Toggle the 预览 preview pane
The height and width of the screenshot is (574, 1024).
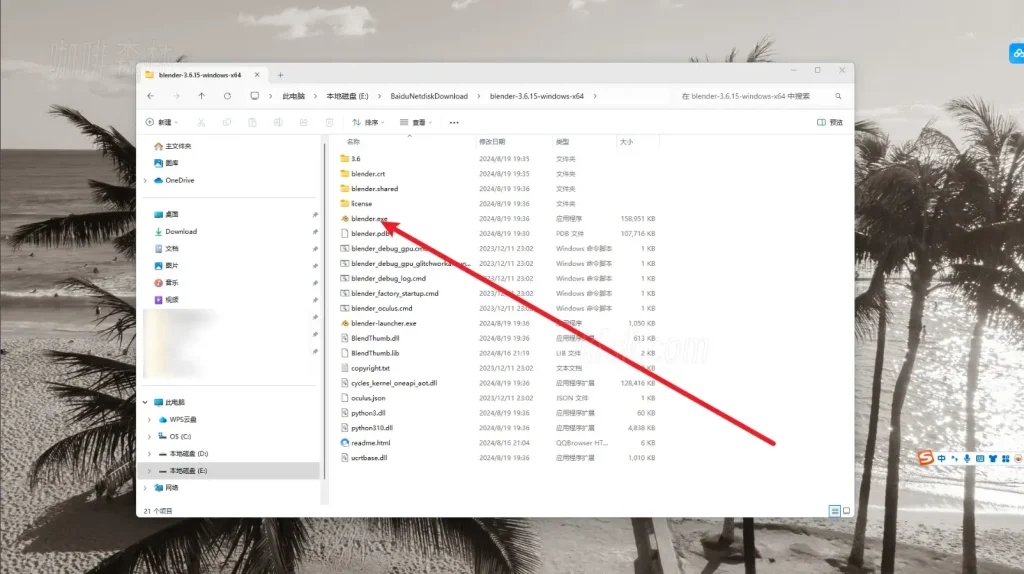(828, 122)
